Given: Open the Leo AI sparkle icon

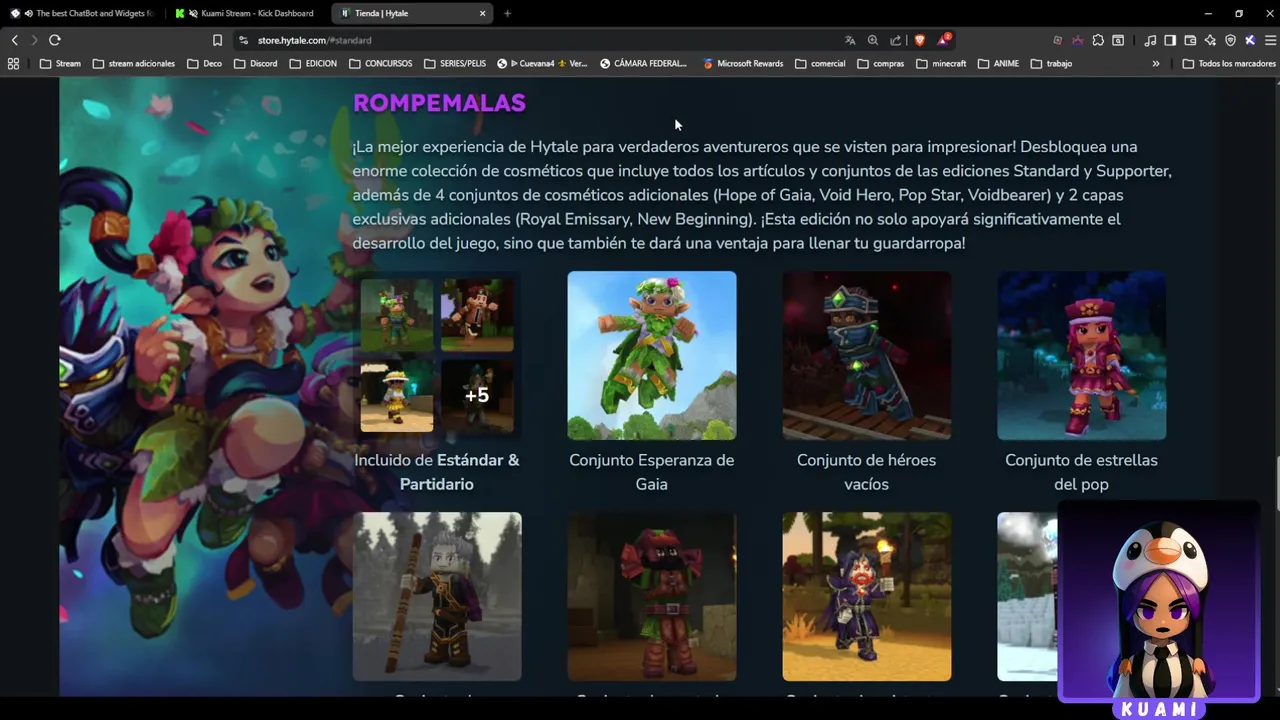Looking at the screenshot, I should click(x=1210, y=40).
